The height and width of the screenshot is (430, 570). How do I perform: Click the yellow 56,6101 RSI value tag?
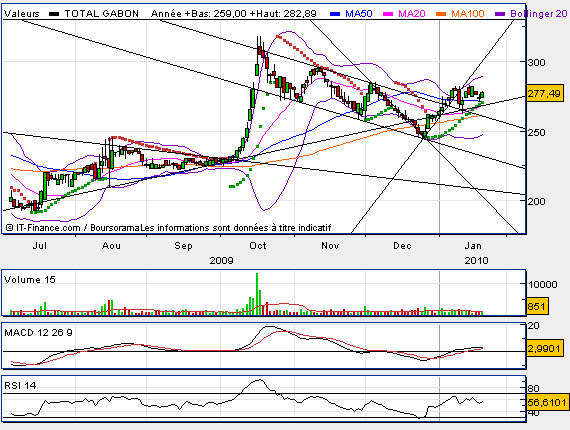(x=547, y=403)
